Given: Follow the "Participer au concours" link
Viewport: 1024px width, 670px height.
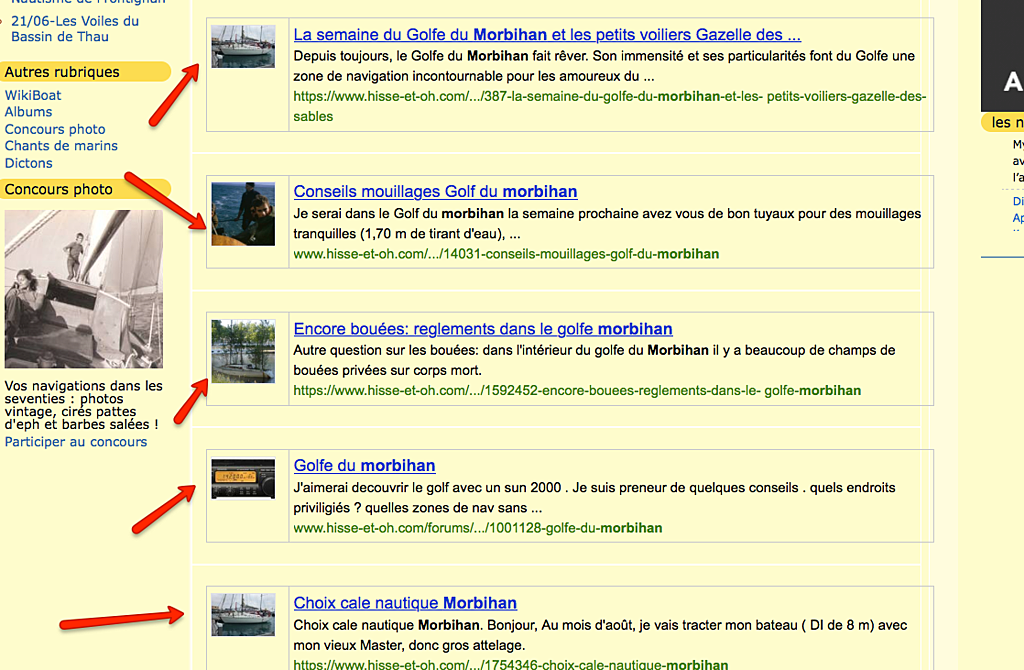Looking at the screenshot, I should pyautogui.click(x=76, y=442).
